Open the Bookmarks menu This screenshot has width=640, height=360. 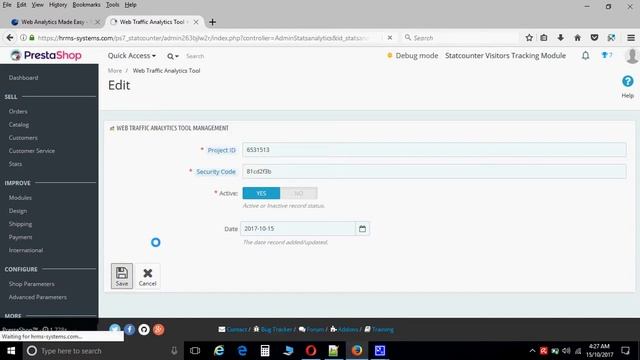(86, 5)
